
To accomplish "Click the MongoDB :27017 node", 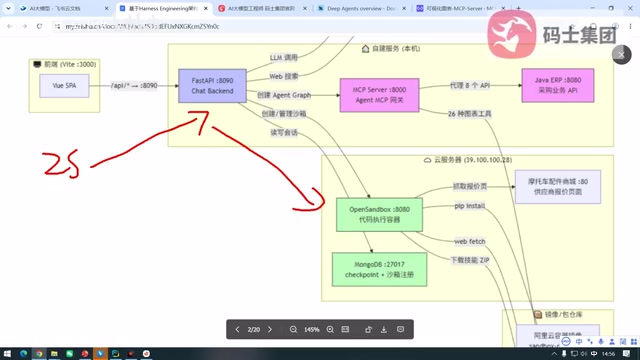I will [x=379, y=269].
